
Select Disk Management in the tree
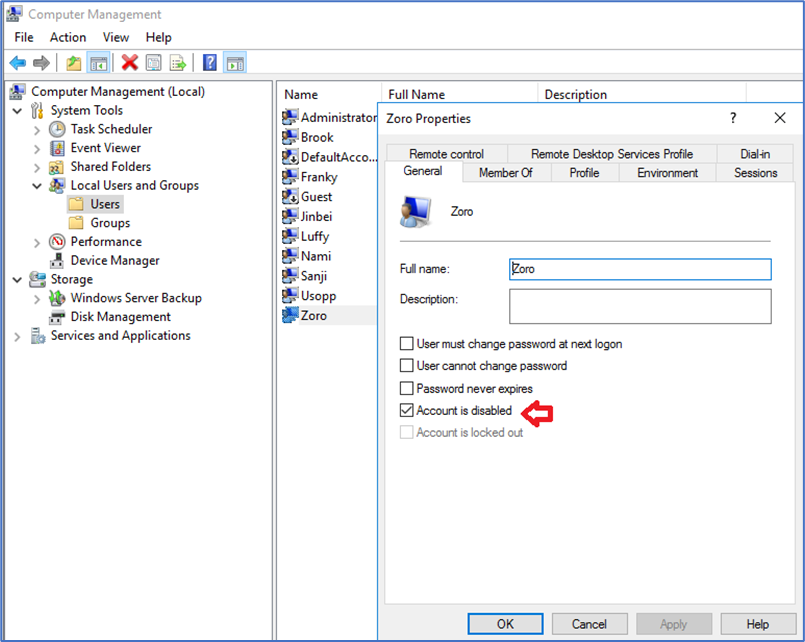point(120,317)
